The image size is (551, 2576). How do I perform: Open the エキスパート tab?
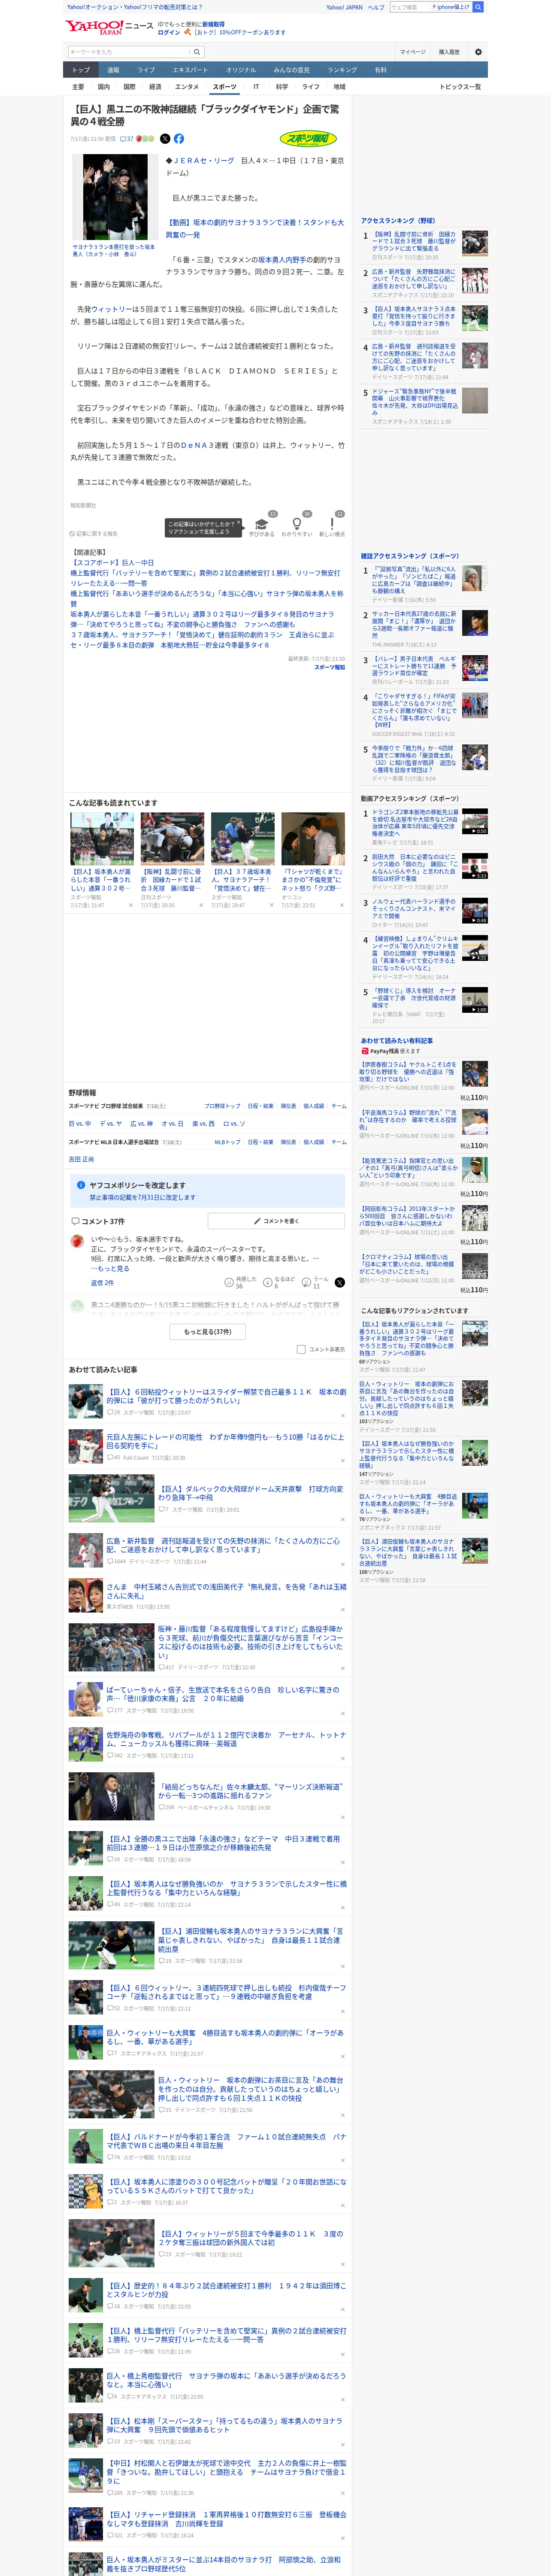190,70
